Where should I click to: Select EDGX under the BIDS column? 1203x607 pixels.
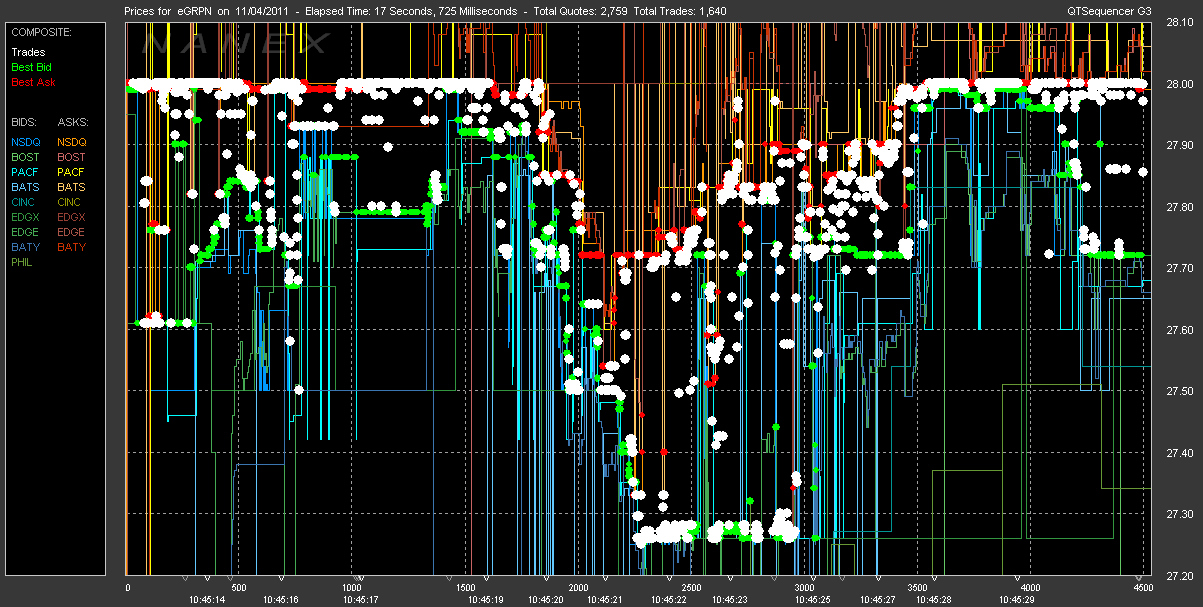tap(25, 217)
